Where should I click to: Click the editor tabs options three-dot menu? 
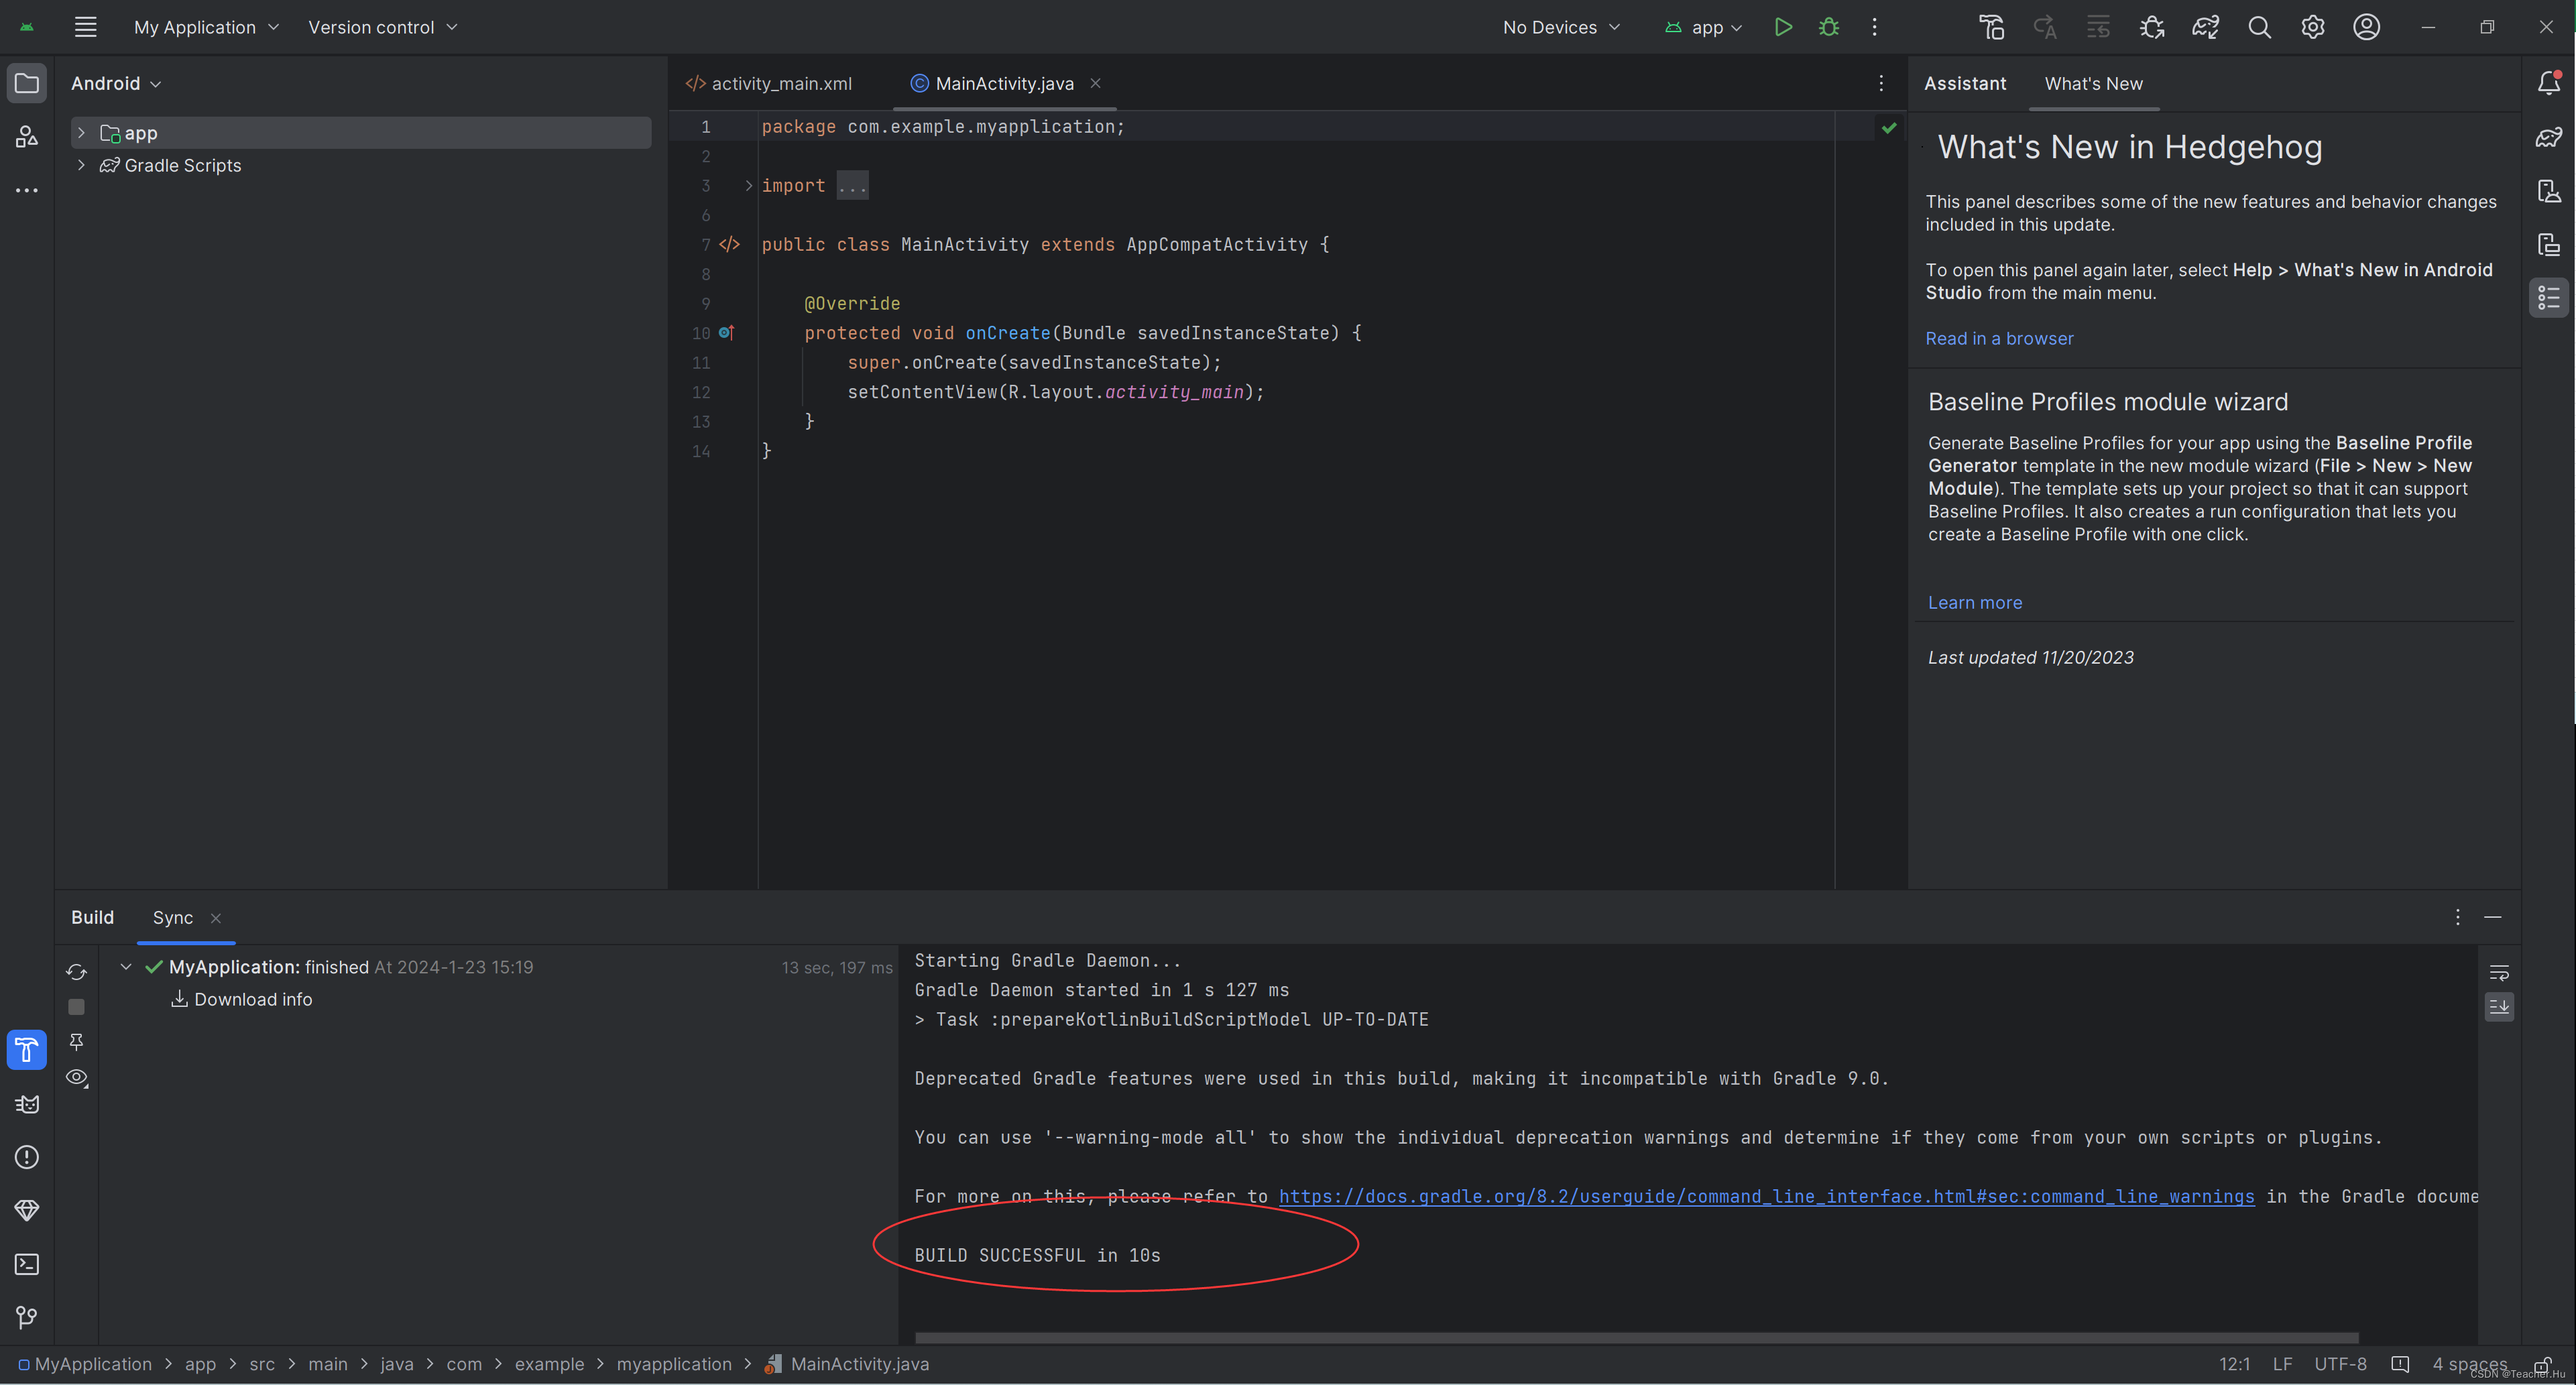[1881, 83]
